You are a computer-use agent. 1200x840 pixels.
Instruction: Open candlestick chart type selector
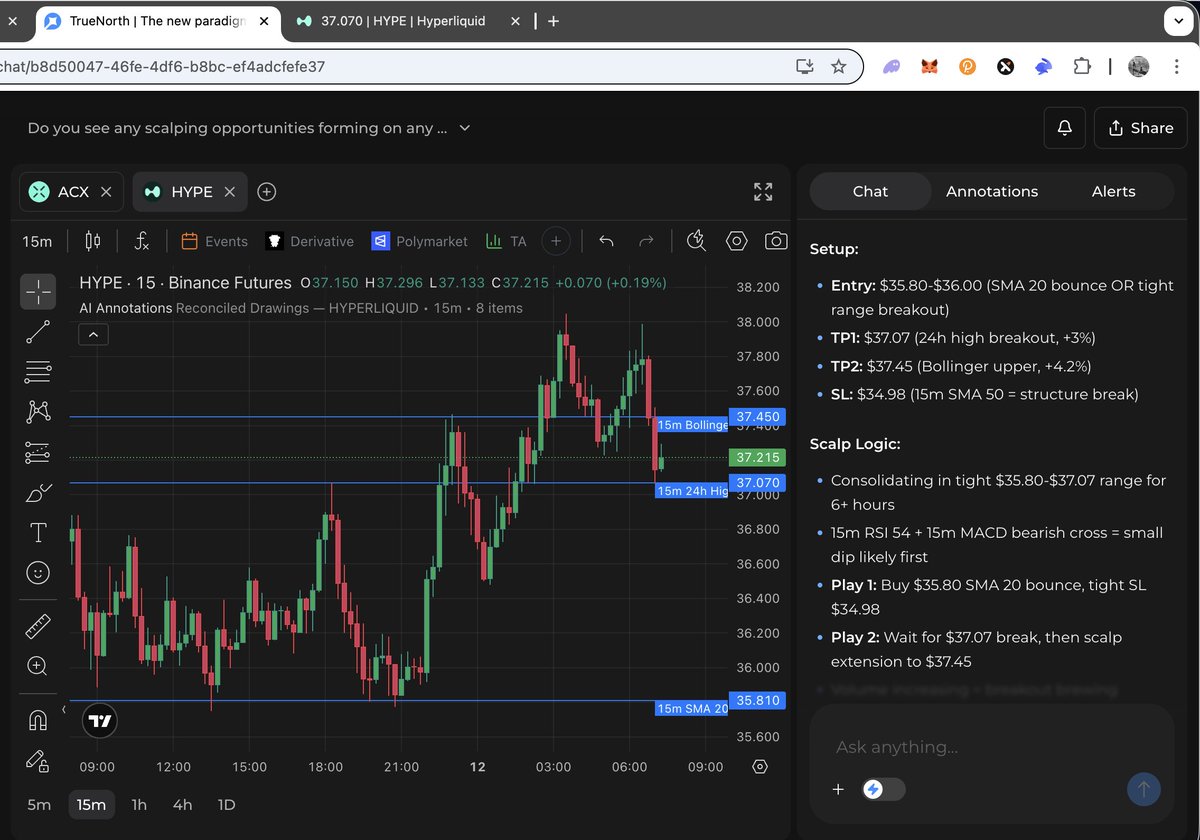click(x=93, y=241)
